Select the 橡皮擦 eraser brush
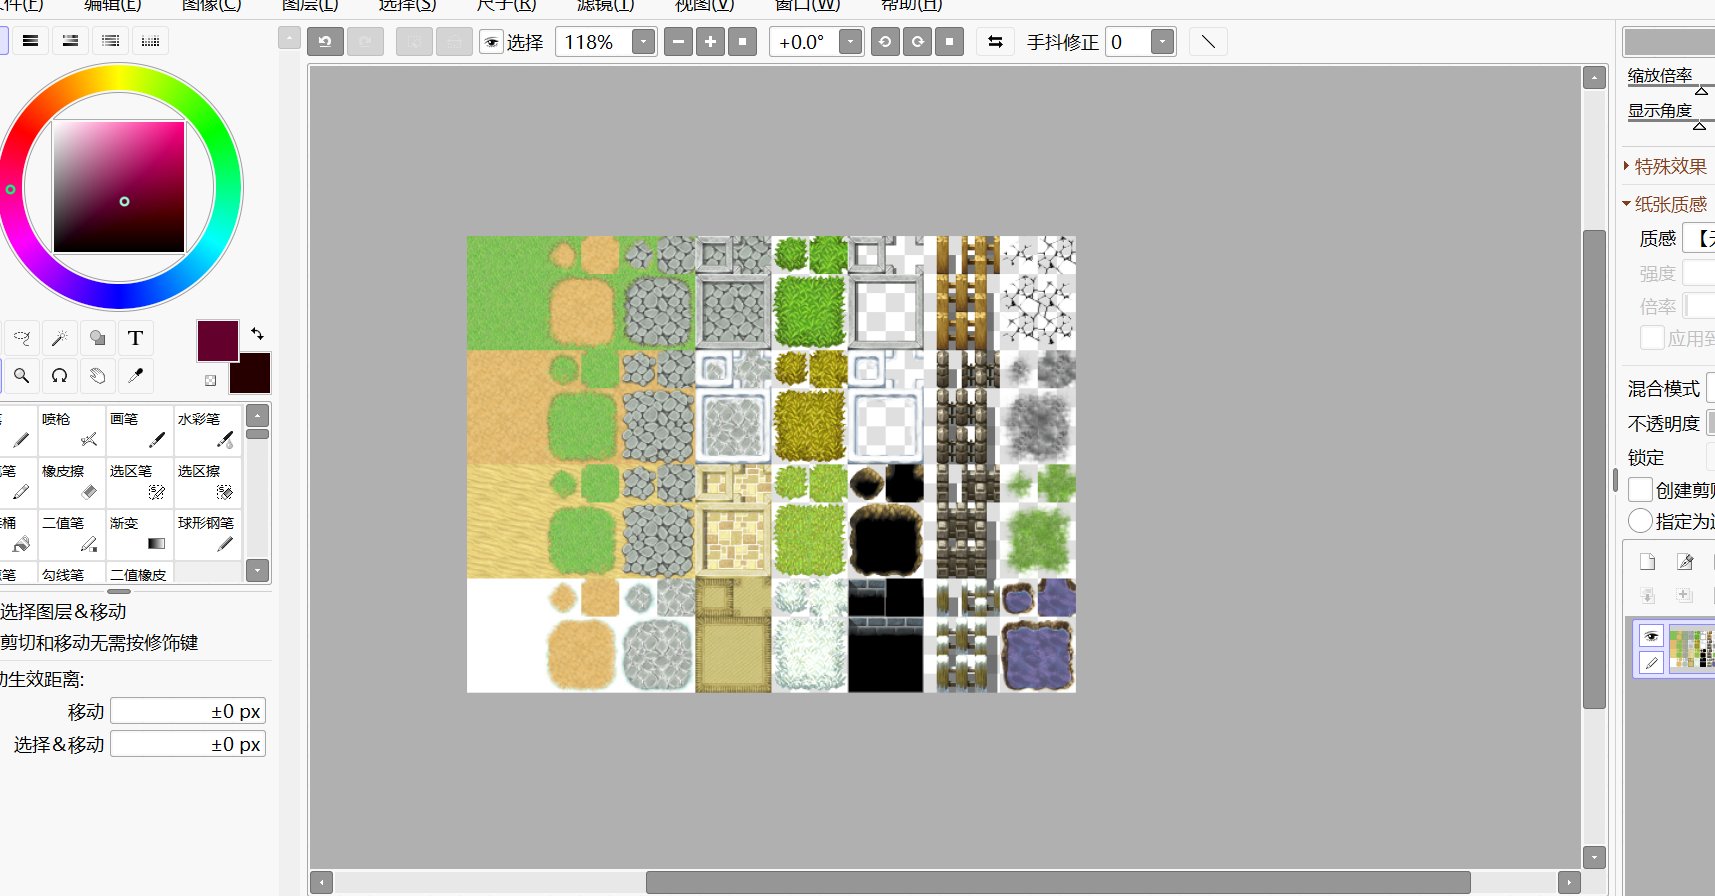The width and height of the screenshot is (1715, 896). point(71,482)
